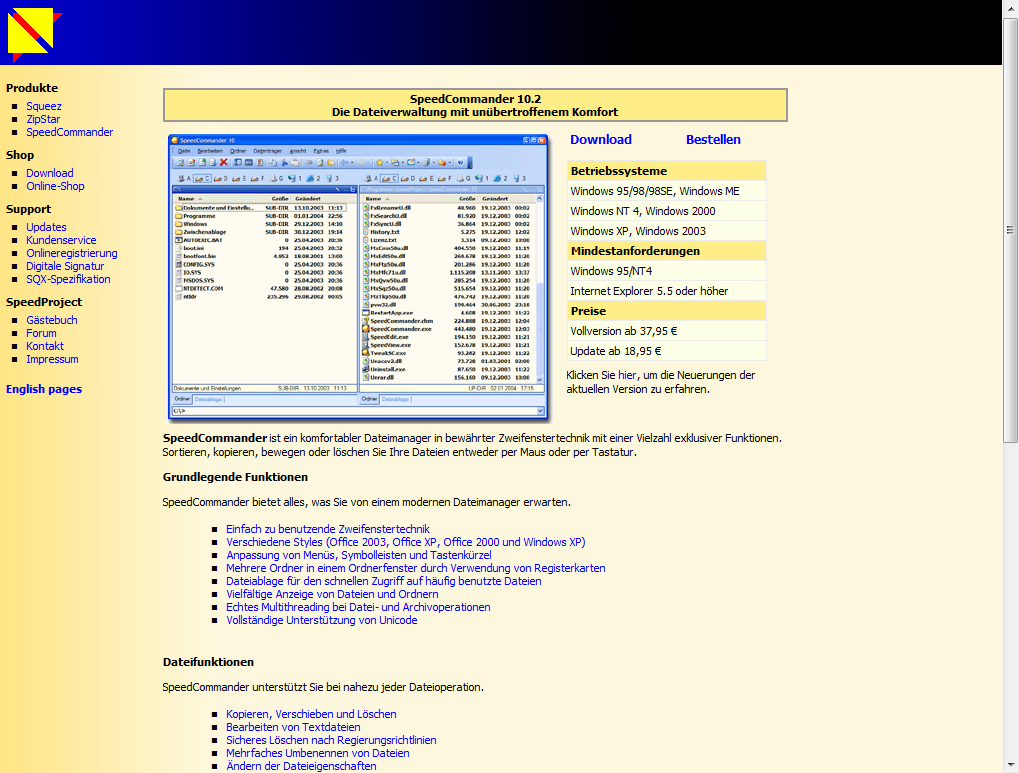The width and height of the screenshot is (1019, 773).
Task: Click the 'SpeedProject' sidebar heading
Action: tap(44, 302)
